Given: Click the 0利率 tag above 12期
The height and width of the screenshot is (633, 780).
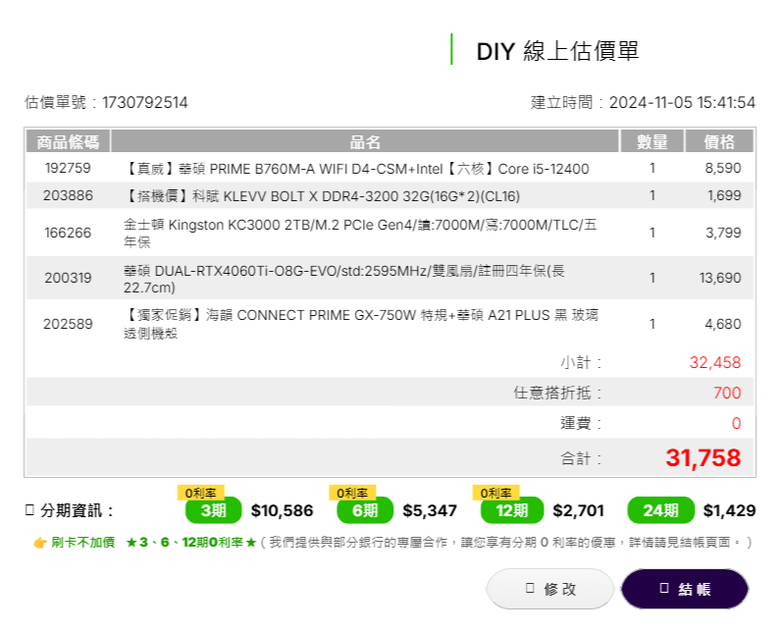Looking at the screenshot, I should point(496,493).
